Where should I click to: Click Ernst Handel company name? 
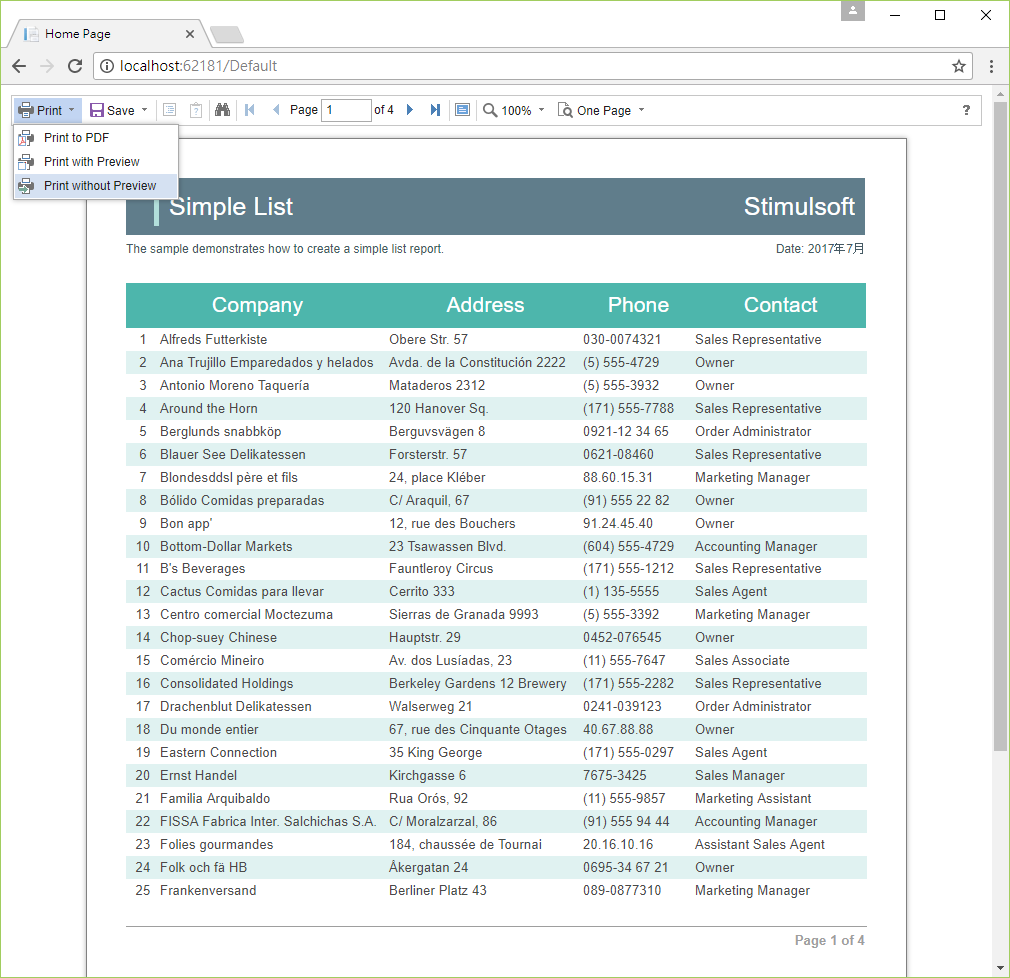198,776
